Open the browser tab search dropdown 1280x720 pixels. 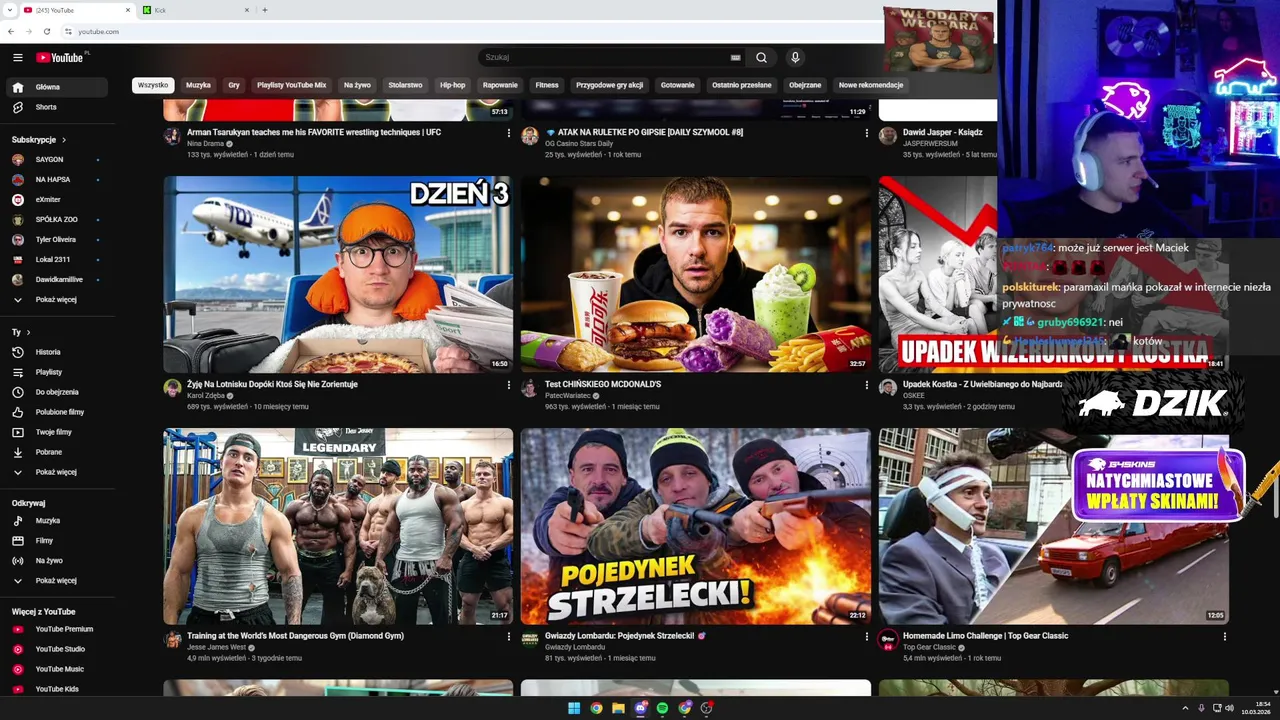[8, 10]
